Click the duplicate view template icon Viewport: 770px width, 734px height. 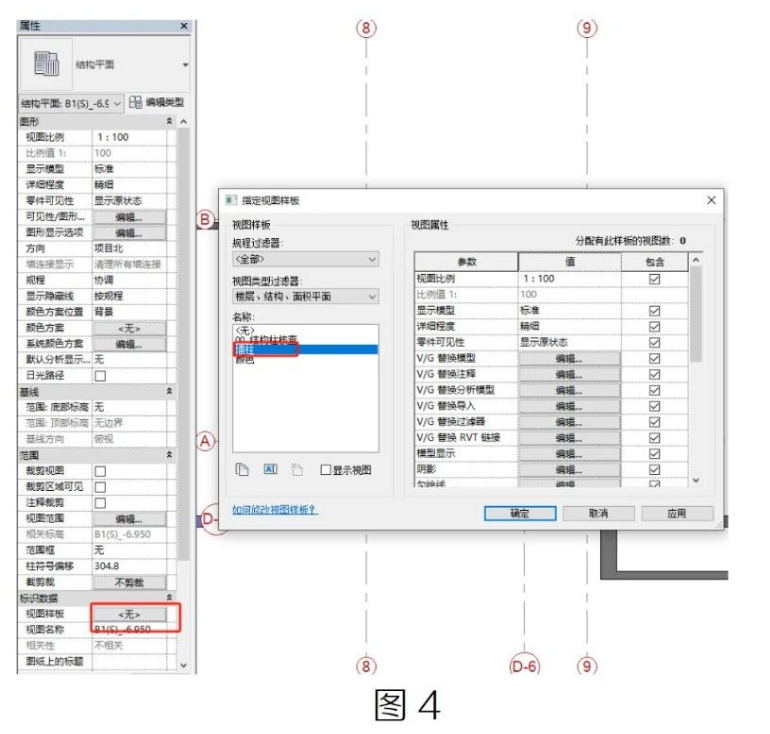click(x=242, y=470)
